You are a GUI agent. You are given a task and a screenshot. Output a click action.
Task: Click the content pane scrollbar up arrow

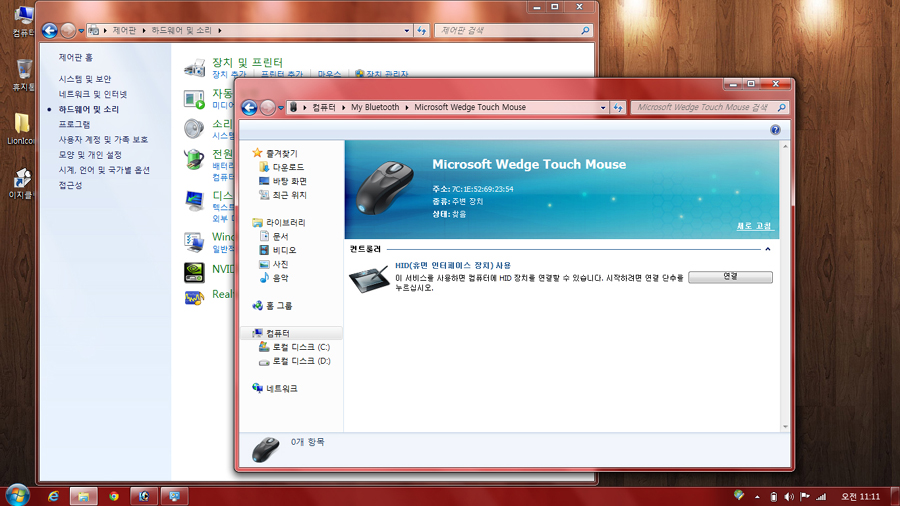click(x=785, y=146)
